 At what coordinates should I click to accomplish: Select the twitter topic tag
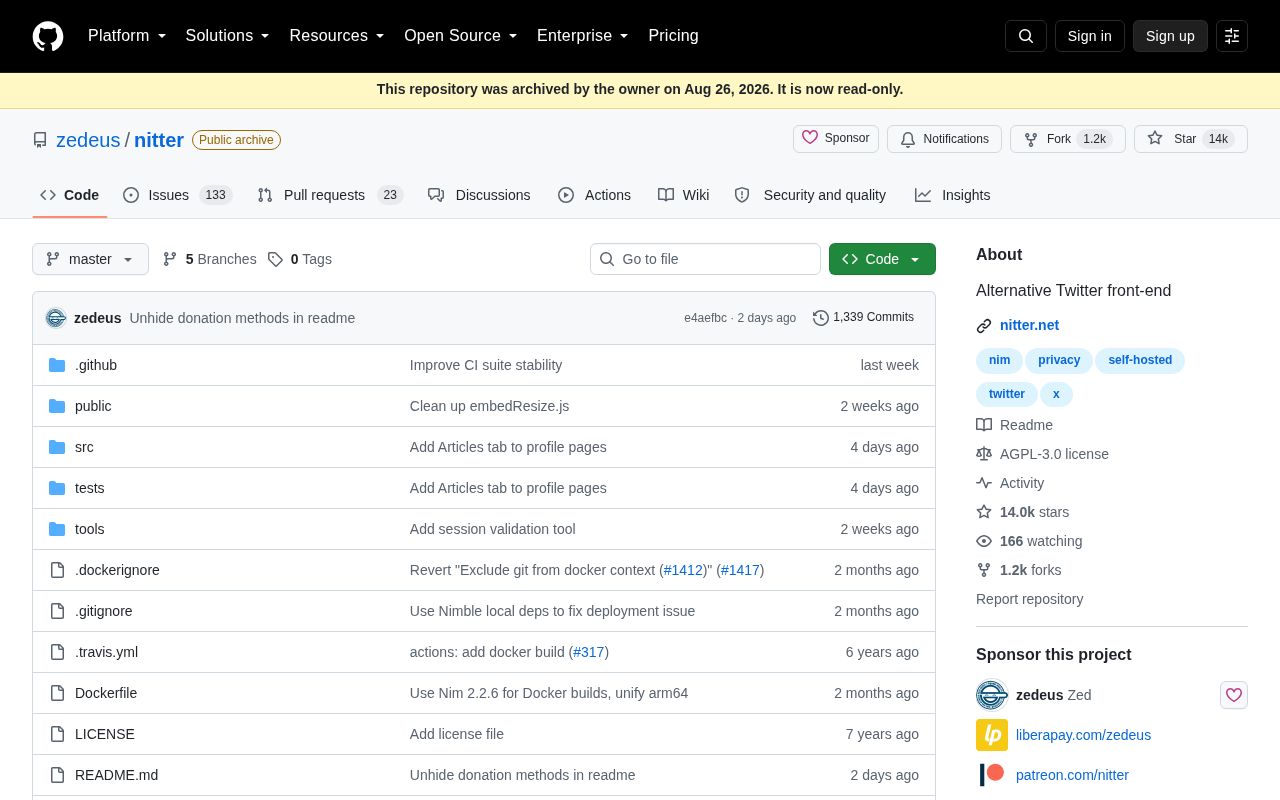click(1007, 395)
